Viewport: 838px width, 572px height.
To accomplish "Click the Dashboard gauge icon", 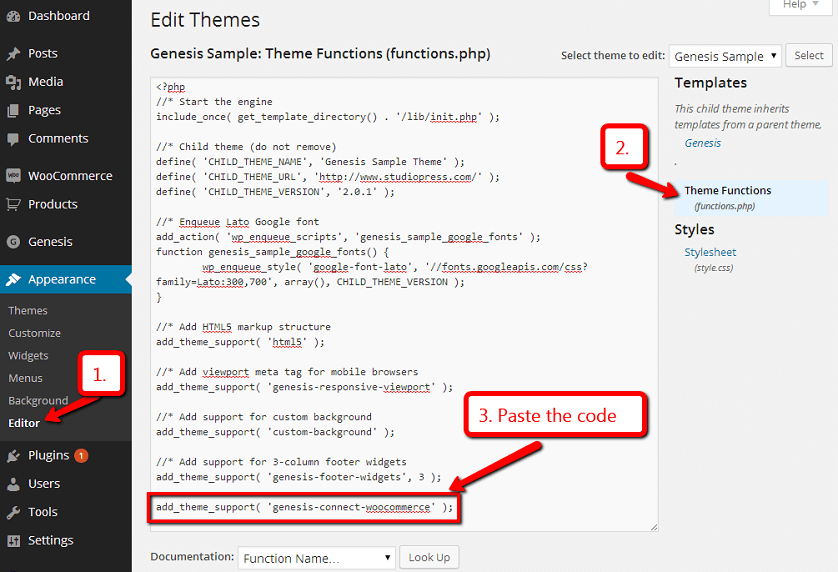I will [x=13, y=17].
